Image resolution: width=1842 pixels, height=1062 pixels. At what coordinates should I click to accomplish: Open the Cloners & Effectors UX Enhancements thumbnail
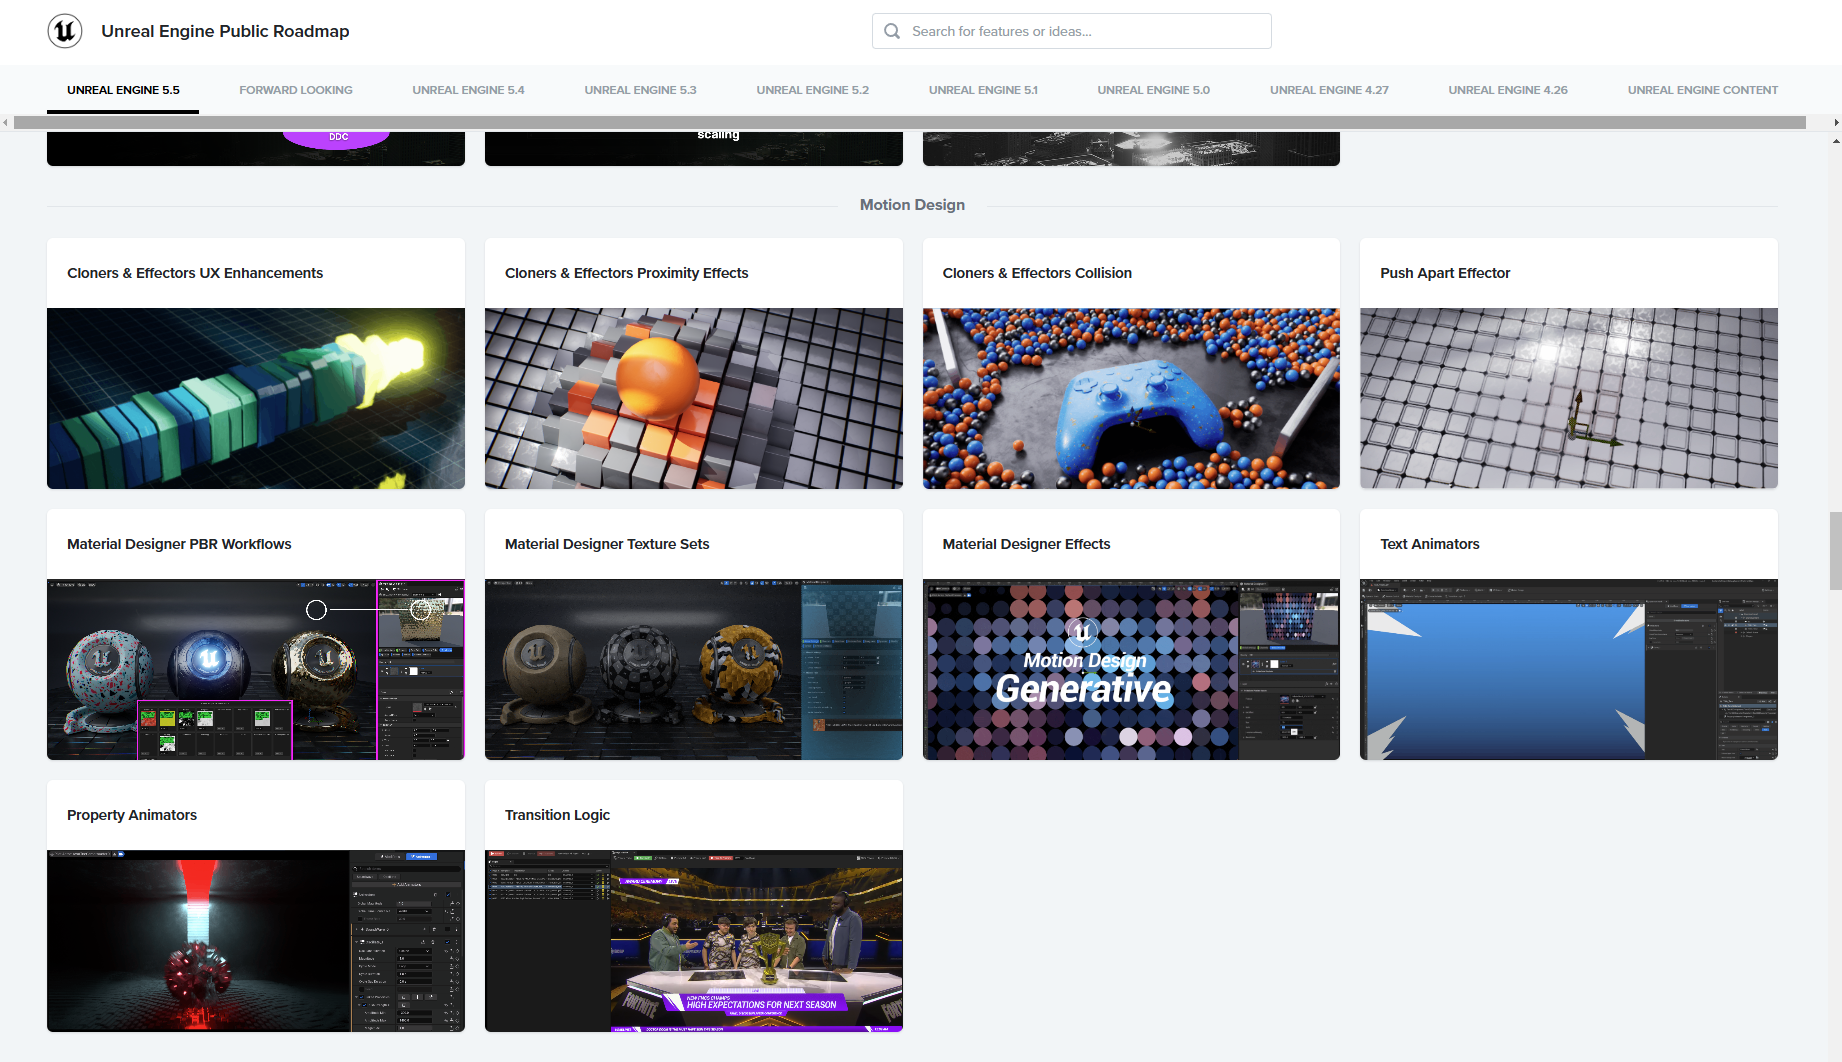pos(256,398)
